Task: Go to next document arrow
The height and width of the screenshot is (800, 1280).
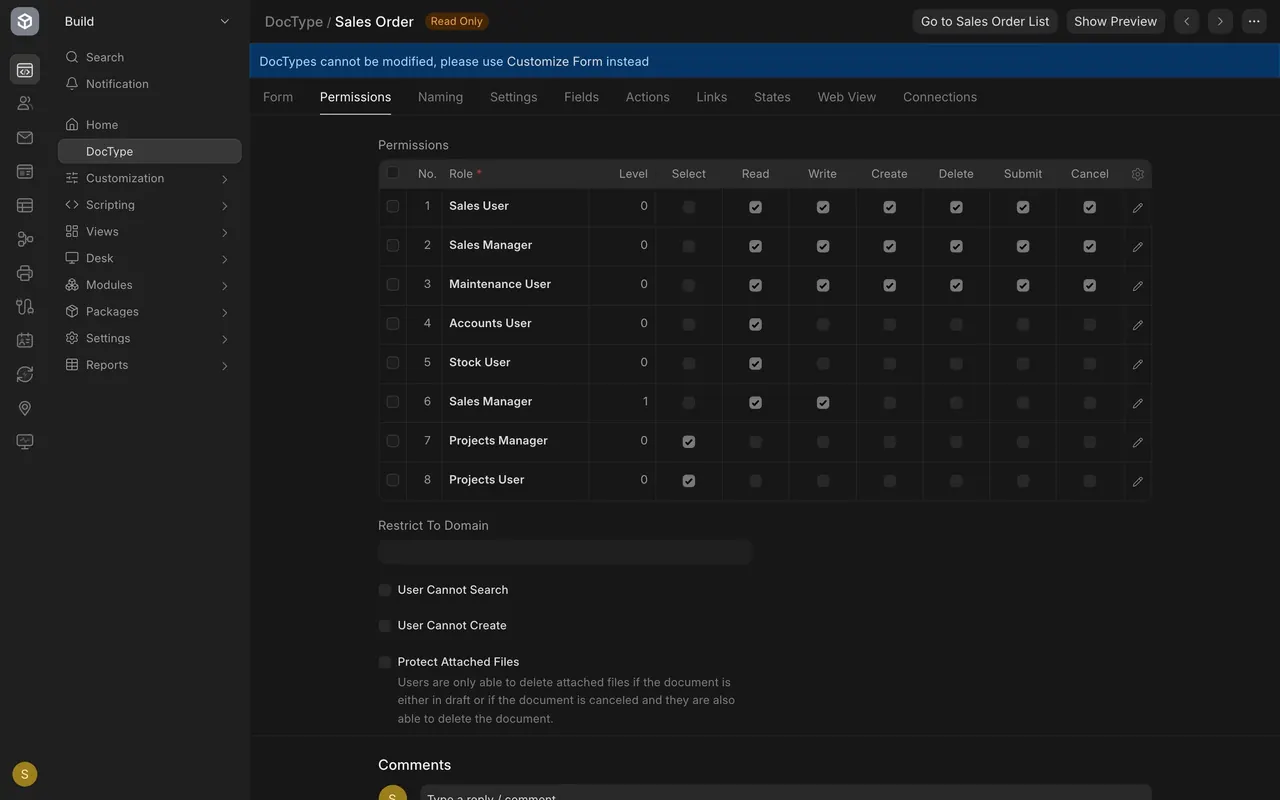Action: 1219,21
